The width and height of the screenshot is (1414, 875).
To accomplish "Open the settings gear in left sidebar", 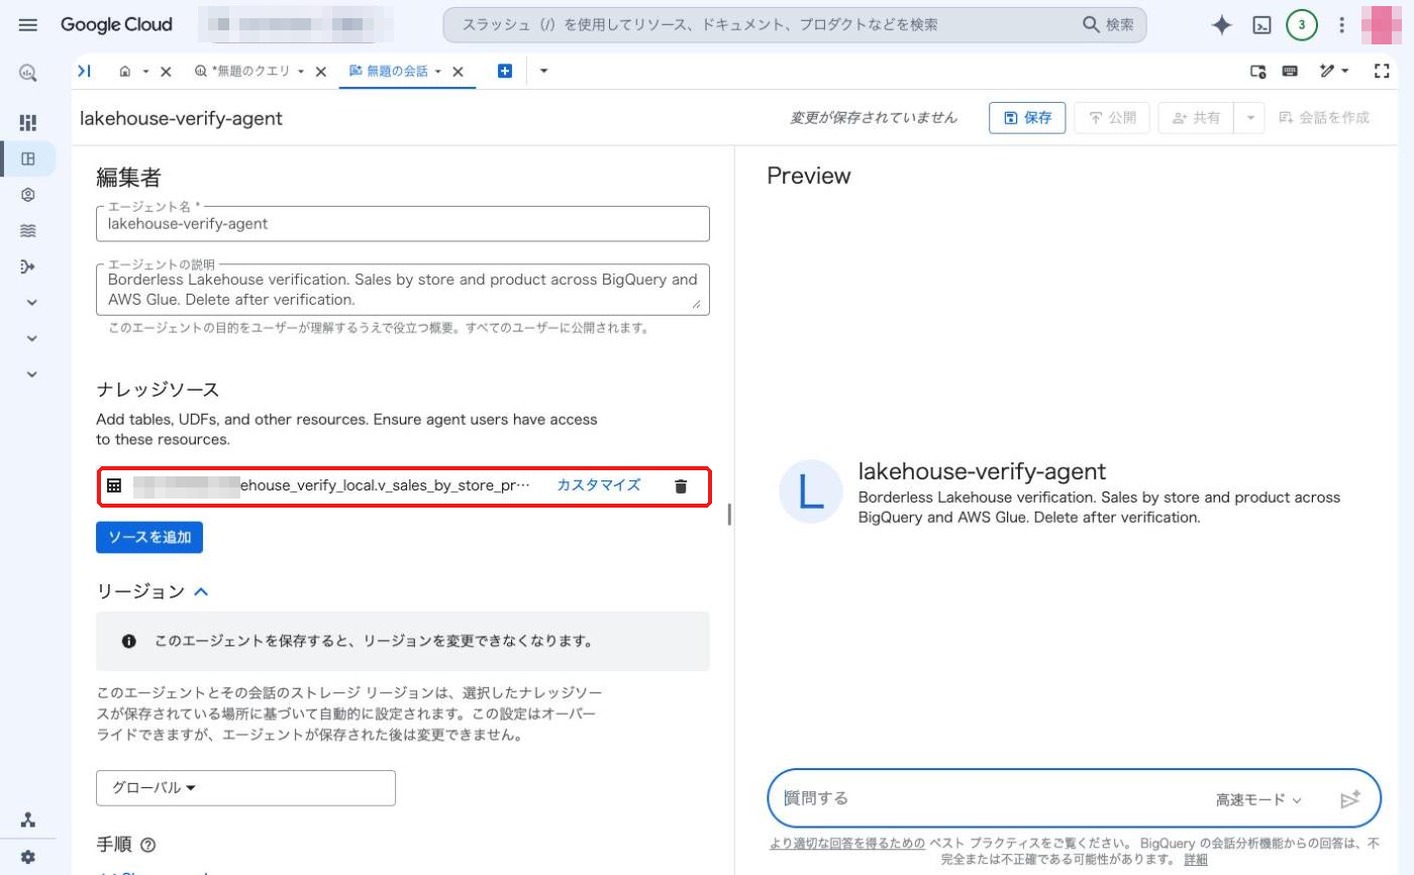I will click(28, 857).
